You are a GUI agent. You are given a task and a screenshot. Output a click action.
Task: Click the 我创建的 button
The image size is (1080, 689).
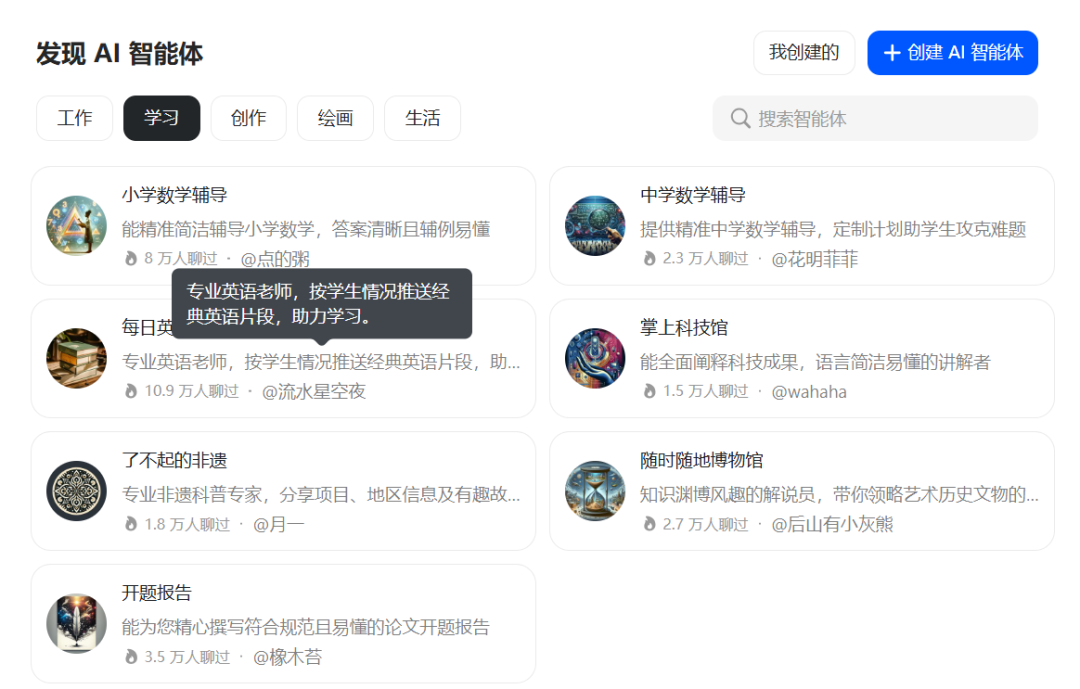(x=804, y=52)
